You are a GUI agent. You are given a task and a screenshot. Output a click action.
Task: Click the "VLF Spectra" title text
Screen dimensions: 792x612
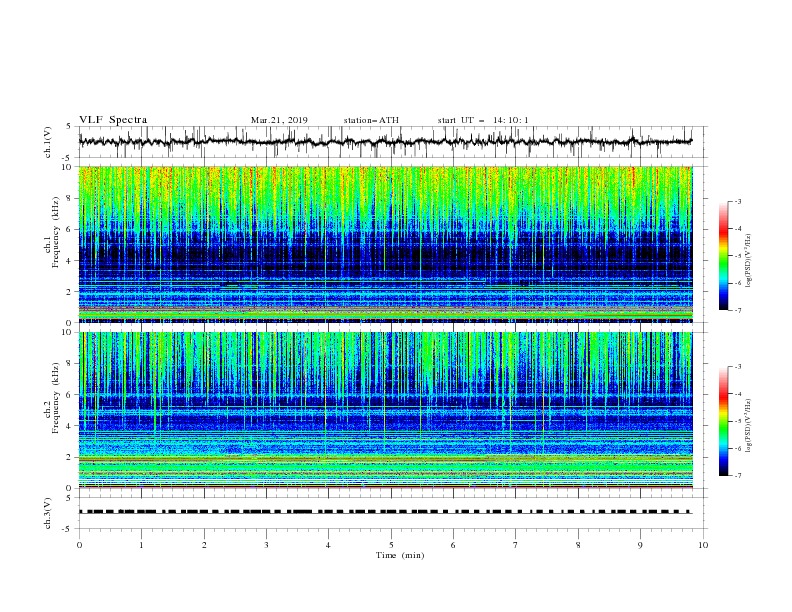pyautogui.click(x=113, y=120)
